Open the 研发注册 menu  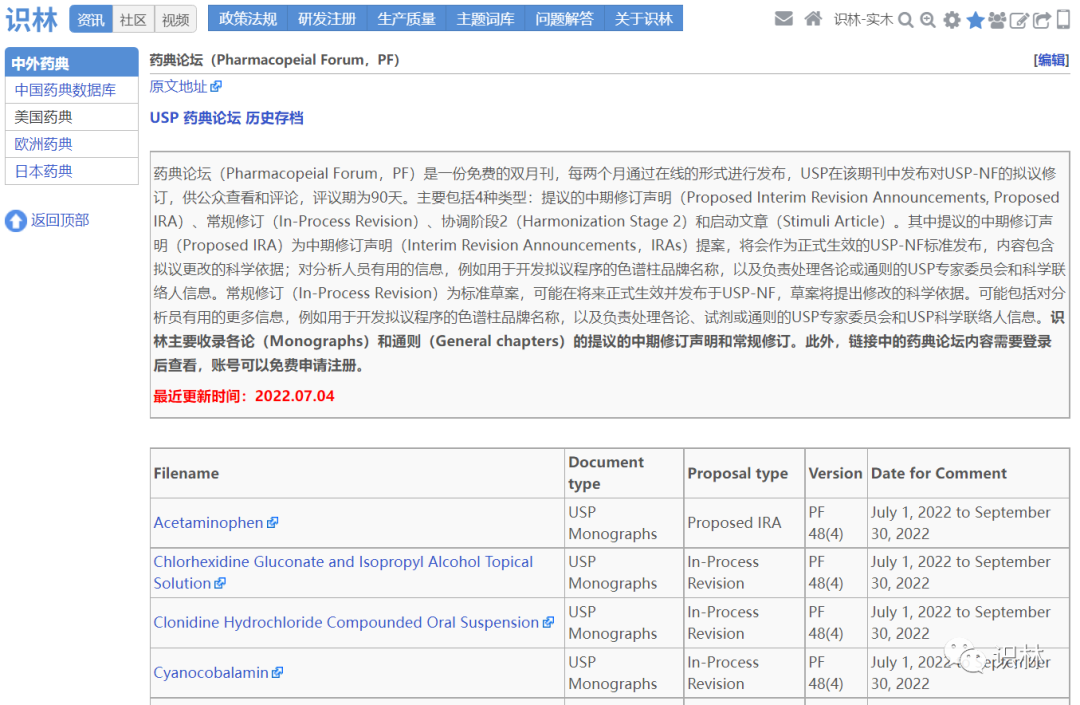[327, 19]
